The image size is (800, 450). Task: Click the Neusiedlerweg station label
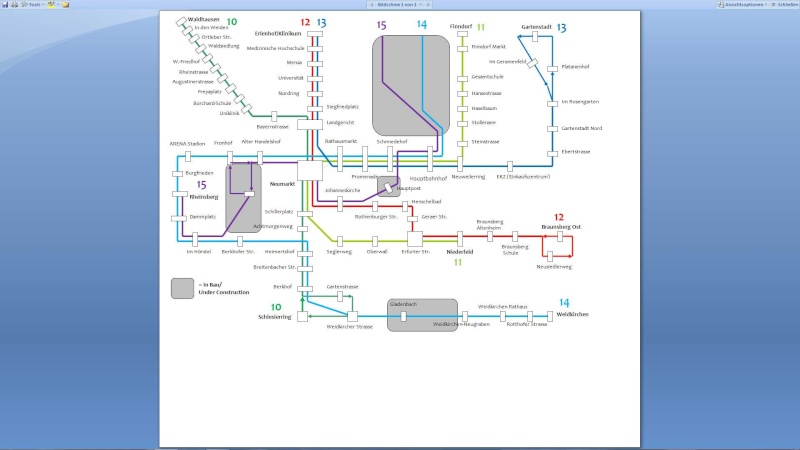pos(554,267)
